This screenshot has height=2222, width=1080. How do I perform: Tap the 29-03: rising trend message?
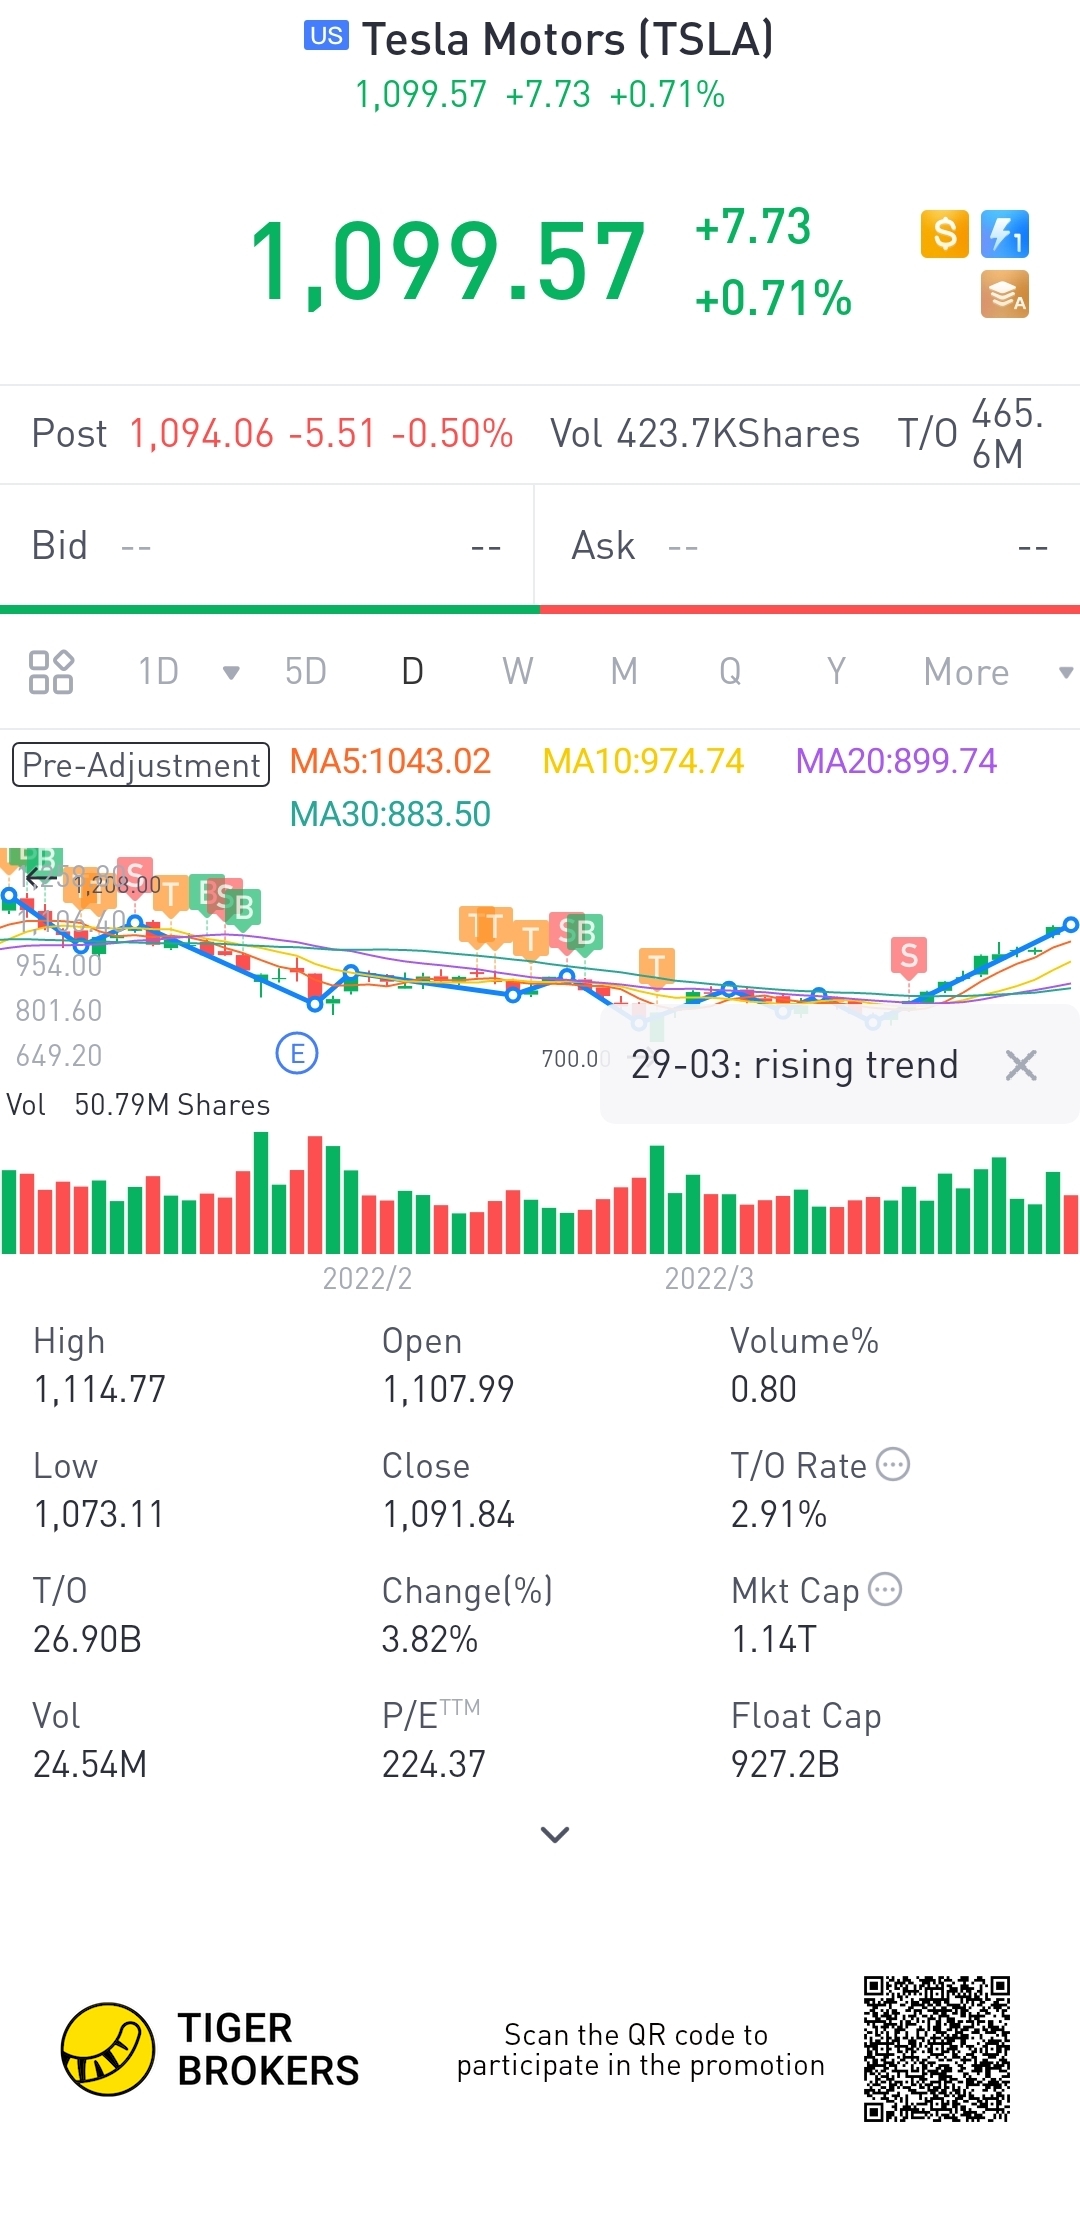795,1065
